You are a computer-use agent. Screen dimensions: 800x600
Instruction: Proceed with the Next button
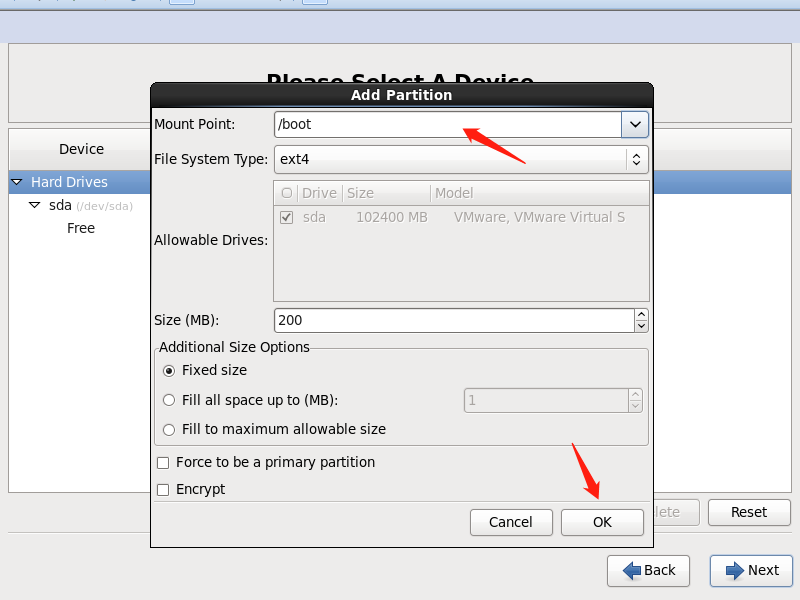[x=751, y=570]
